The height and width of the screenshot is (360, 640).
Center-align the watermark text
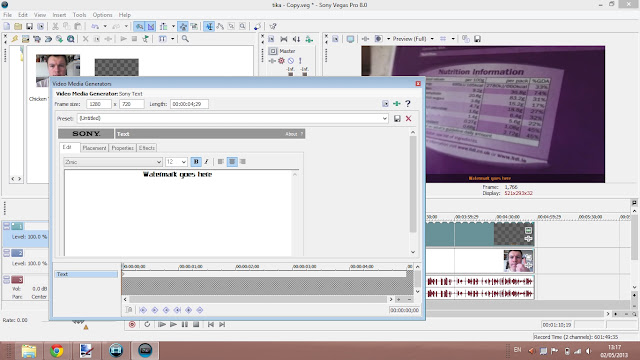[232, 162]
